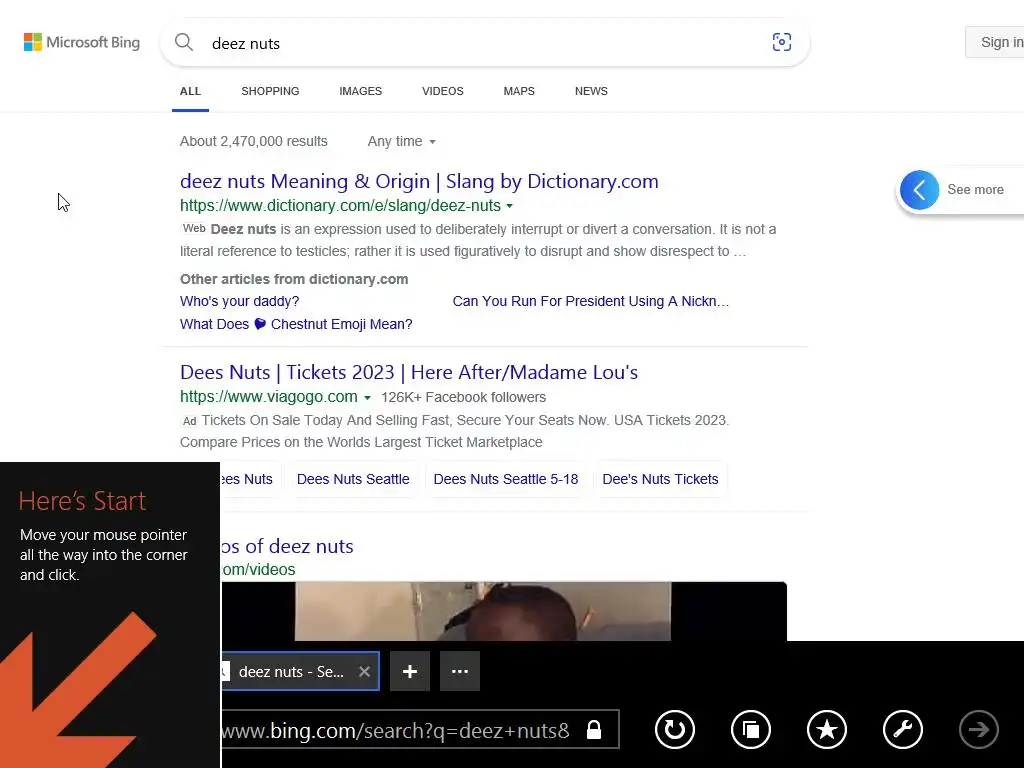Expand the dictionary.com URL dropdown arrow
The image size is (1024, 768).
tap(509, 206)
